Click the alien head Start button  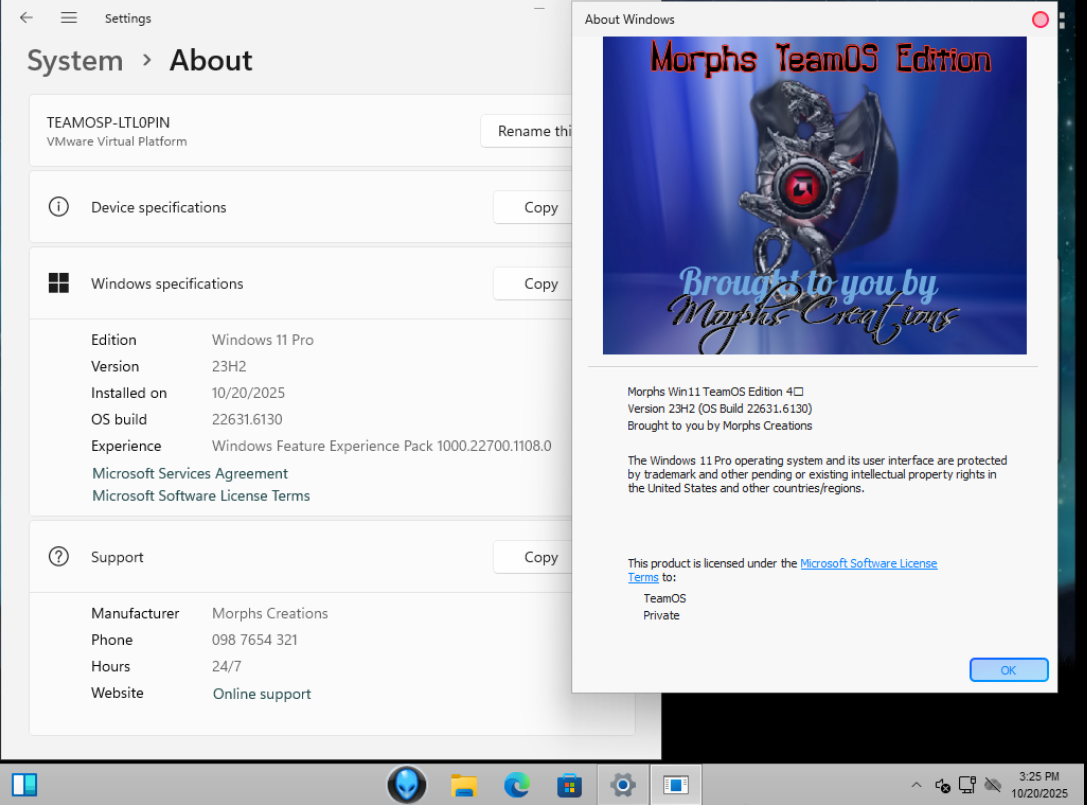(407, 785)
